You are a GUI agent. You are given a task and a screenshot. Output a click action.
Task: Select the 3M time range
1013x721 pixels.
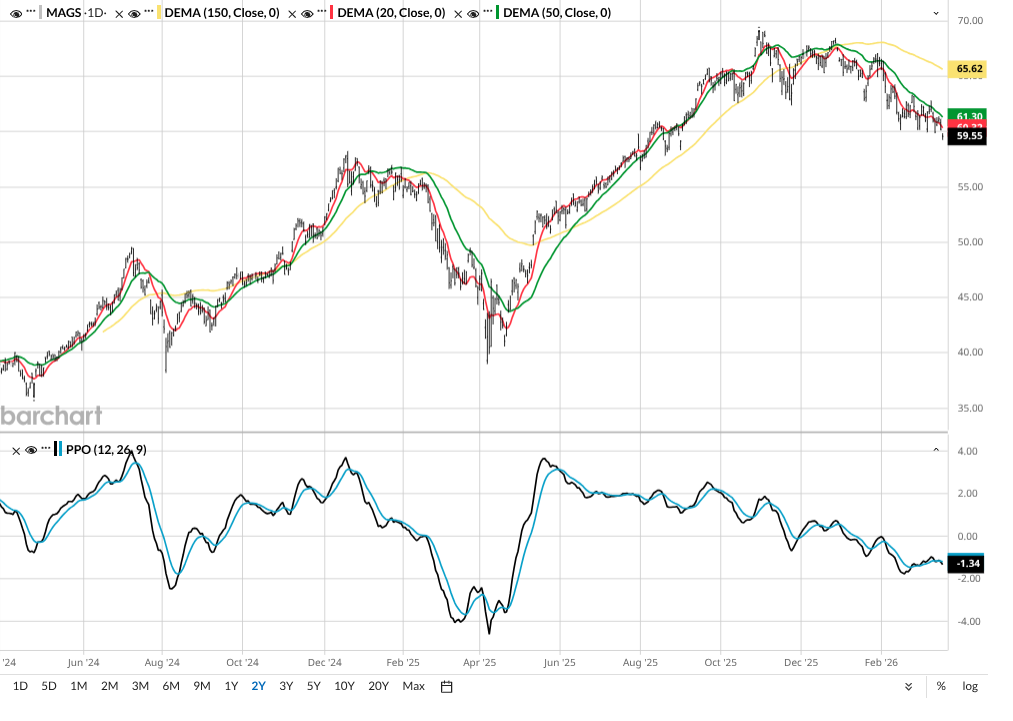pos(140,686)
